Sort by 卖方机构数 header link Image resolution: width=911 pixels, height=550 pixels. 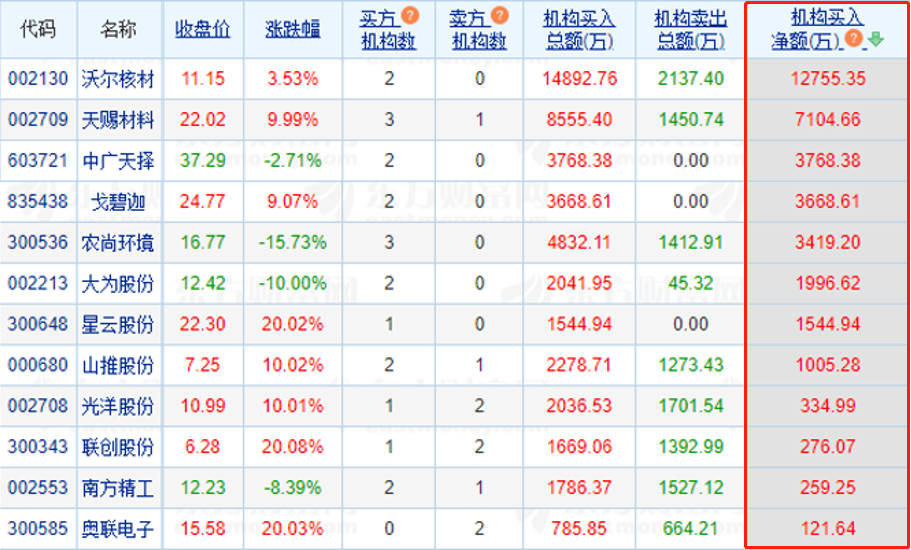(479, 29)
